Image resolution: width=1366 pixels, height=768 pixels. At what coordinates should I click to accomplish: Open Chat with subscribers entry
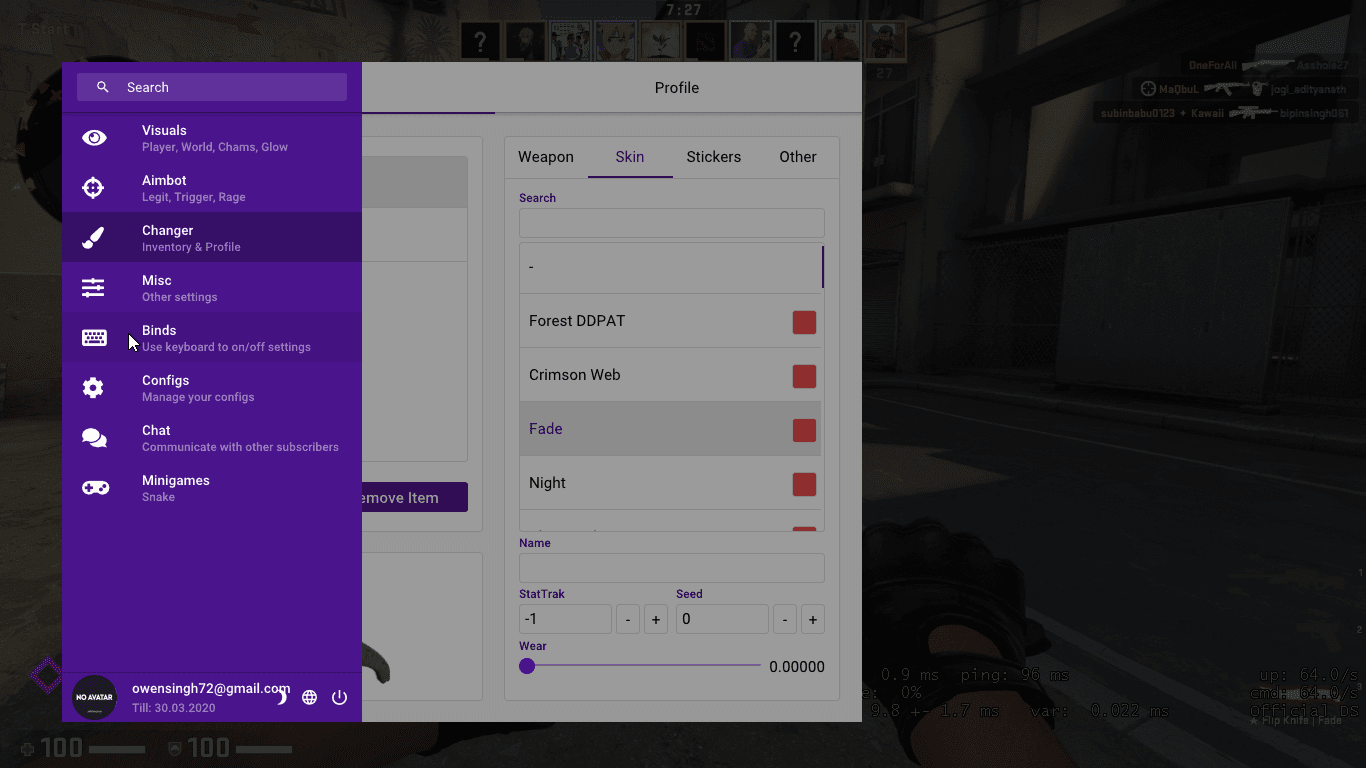[x=212, y=437]
